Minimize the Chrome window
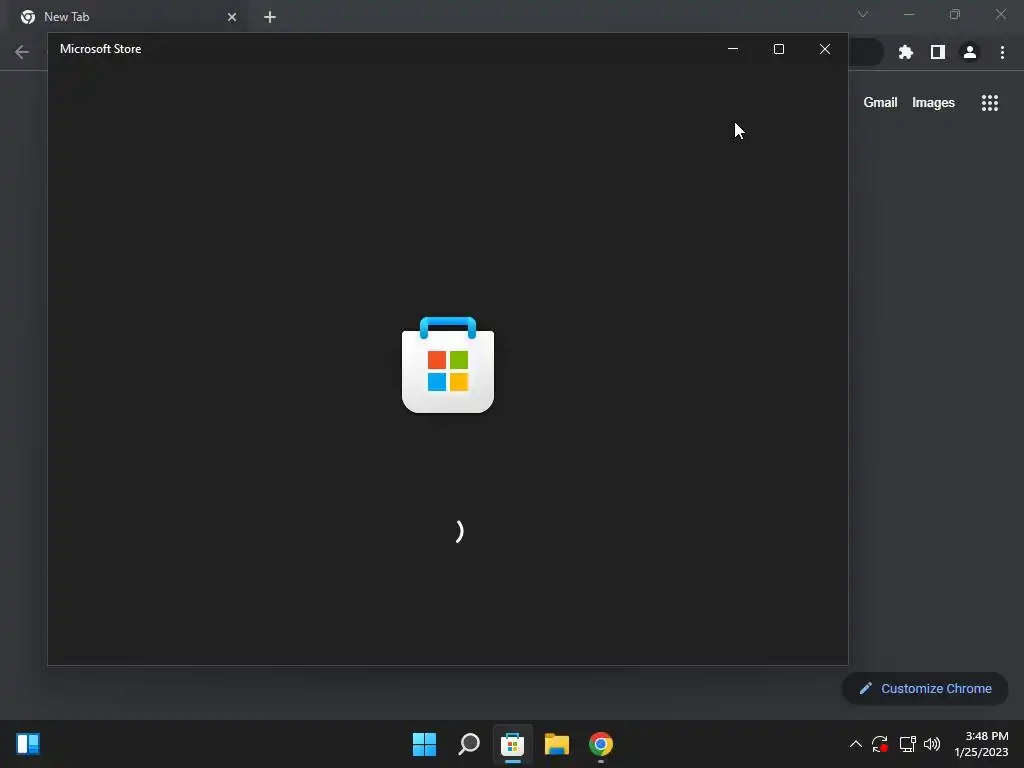The height and width of the screenshot is (768, 1024). [909, 14]
